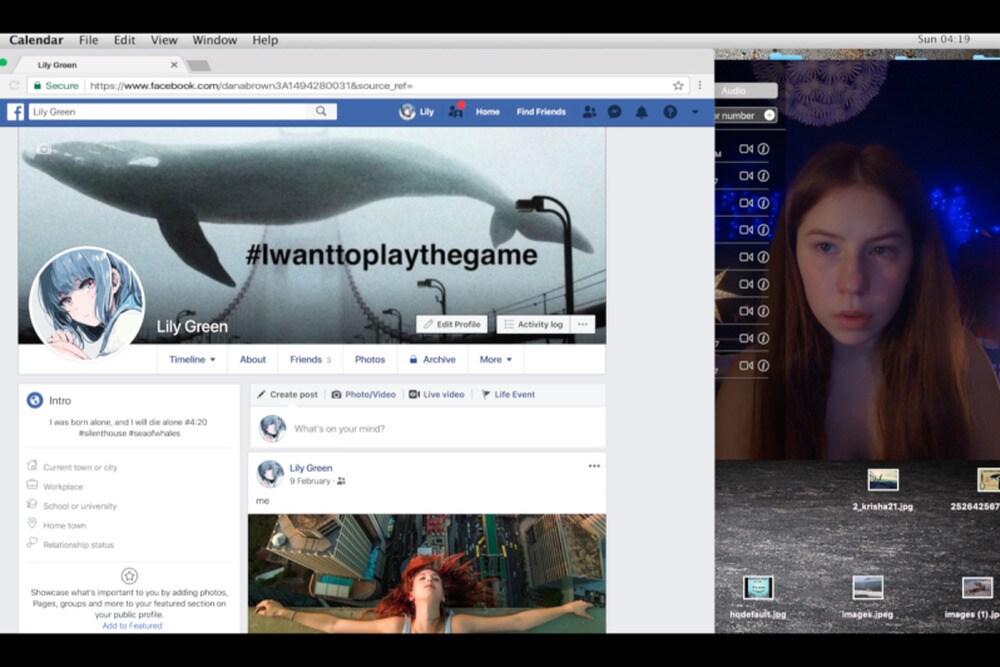Expand the More dropdown tab
This screenshot has height=667, width=1000.
click(495, 360)
